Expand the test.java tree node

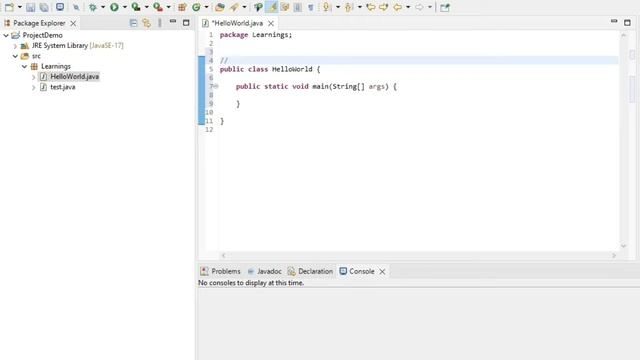tap(33, 87)
